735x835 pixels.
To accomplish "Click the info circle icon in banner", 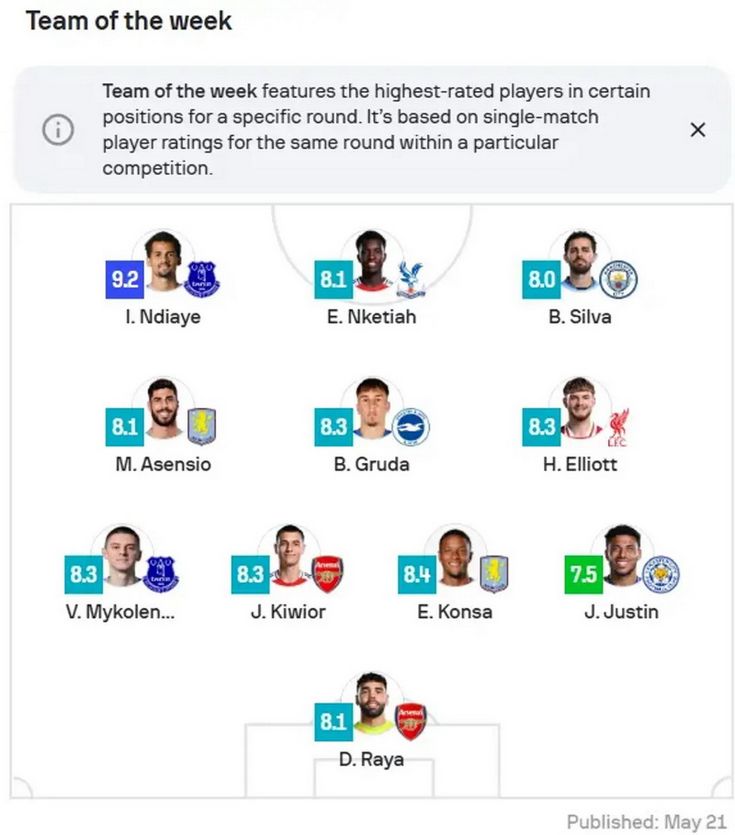I will click(x=58, y=129).
